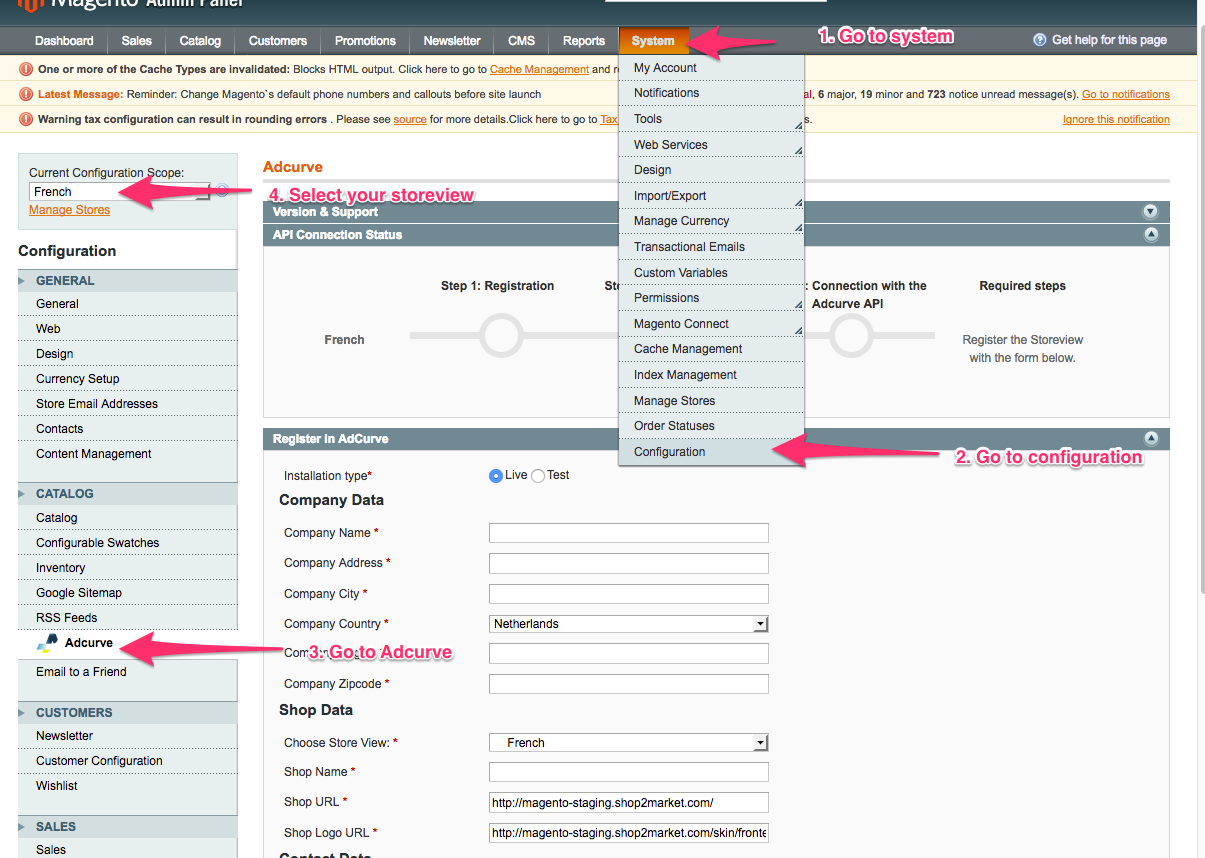This screenshot has height=858, width=1205.
Task: Open the Catalog top menu
Action: pos(200,41)
